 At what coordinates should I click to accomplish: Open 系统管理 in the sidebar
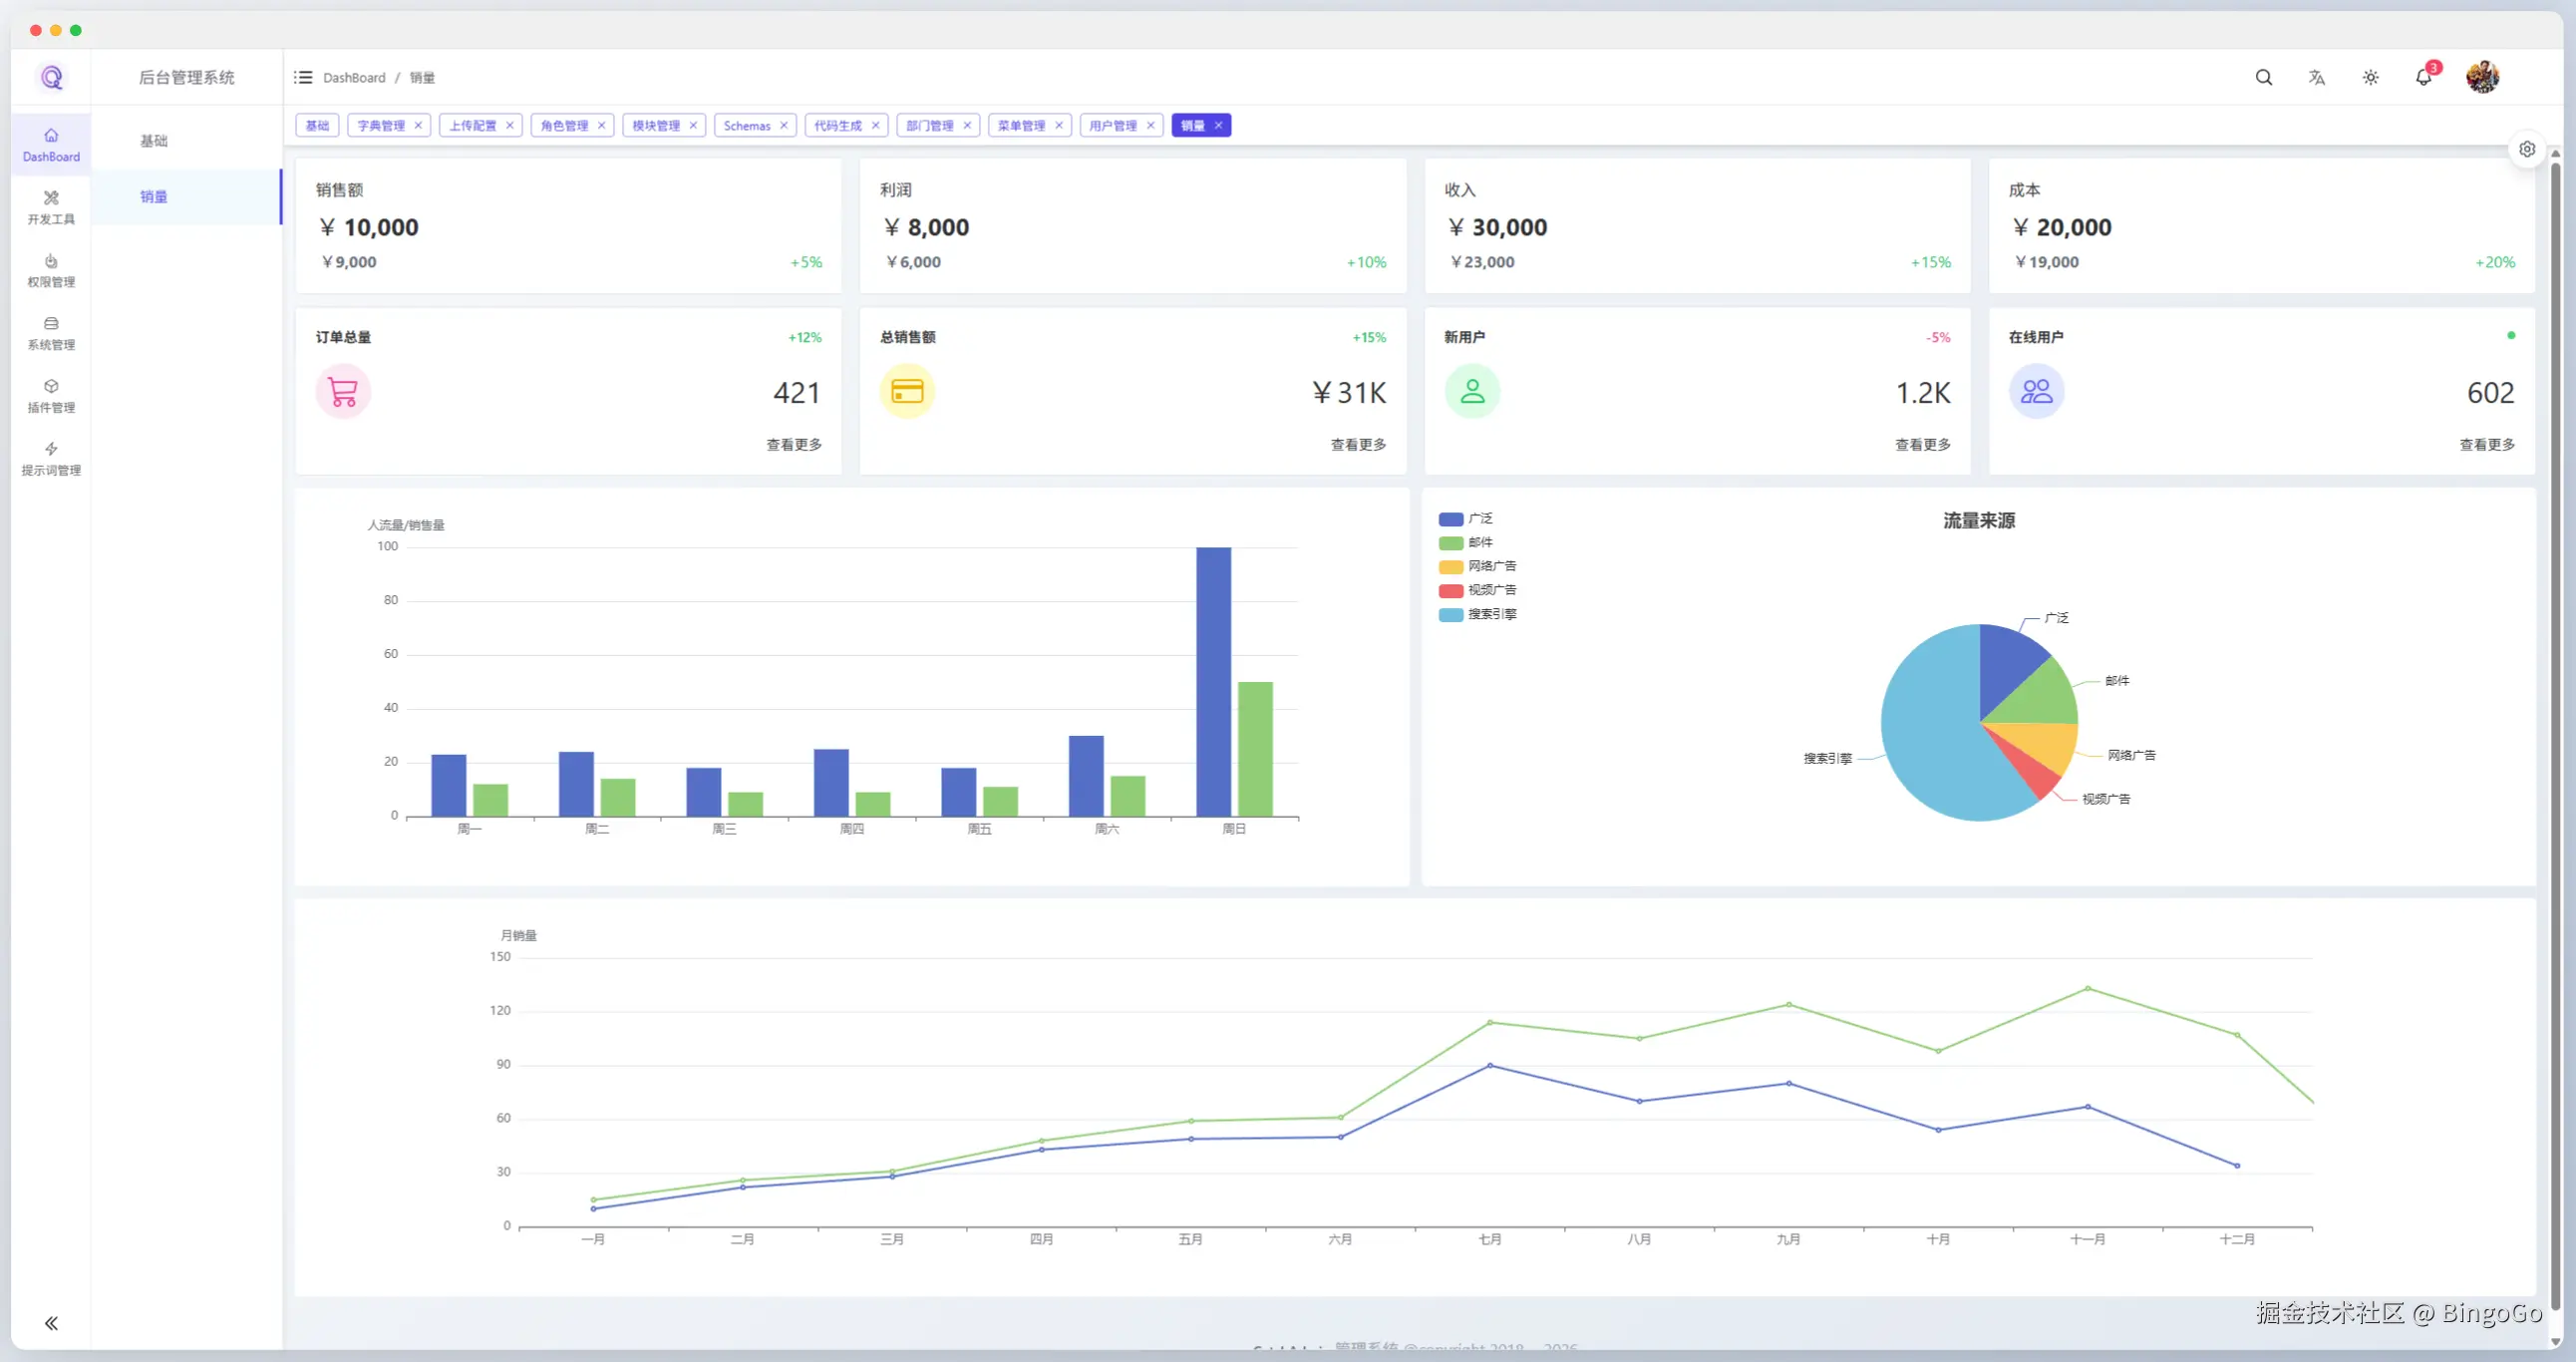51,333
